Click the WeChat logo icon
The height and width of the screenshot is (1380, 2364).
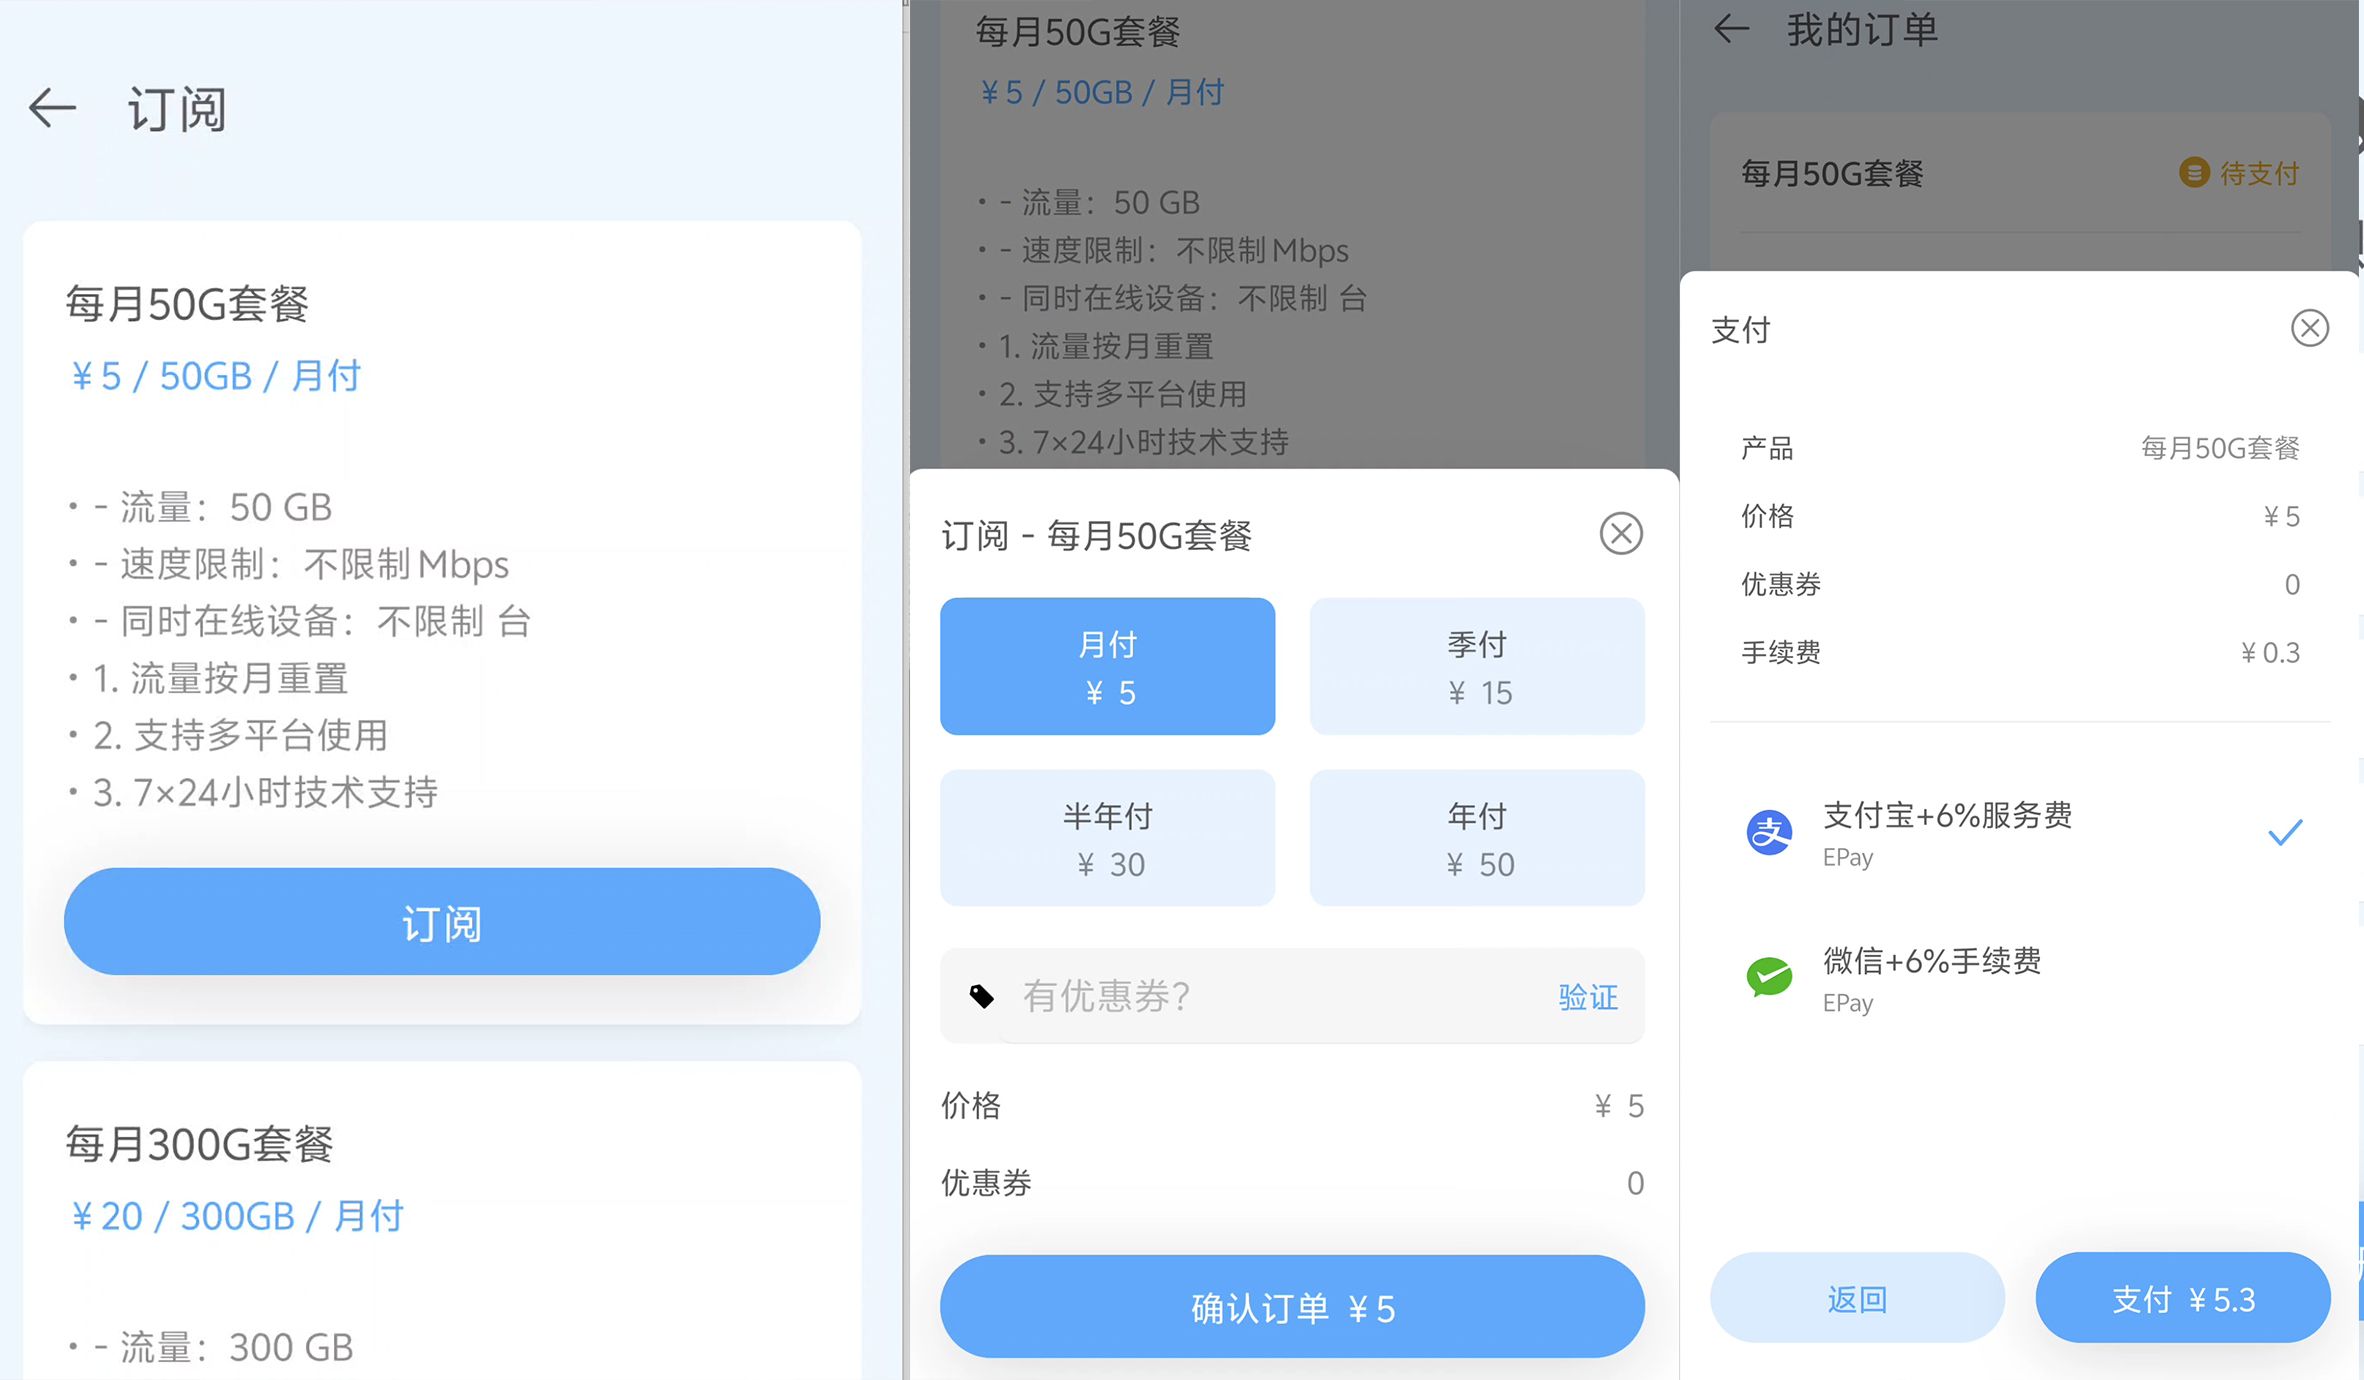click(x=1768, y=977)
